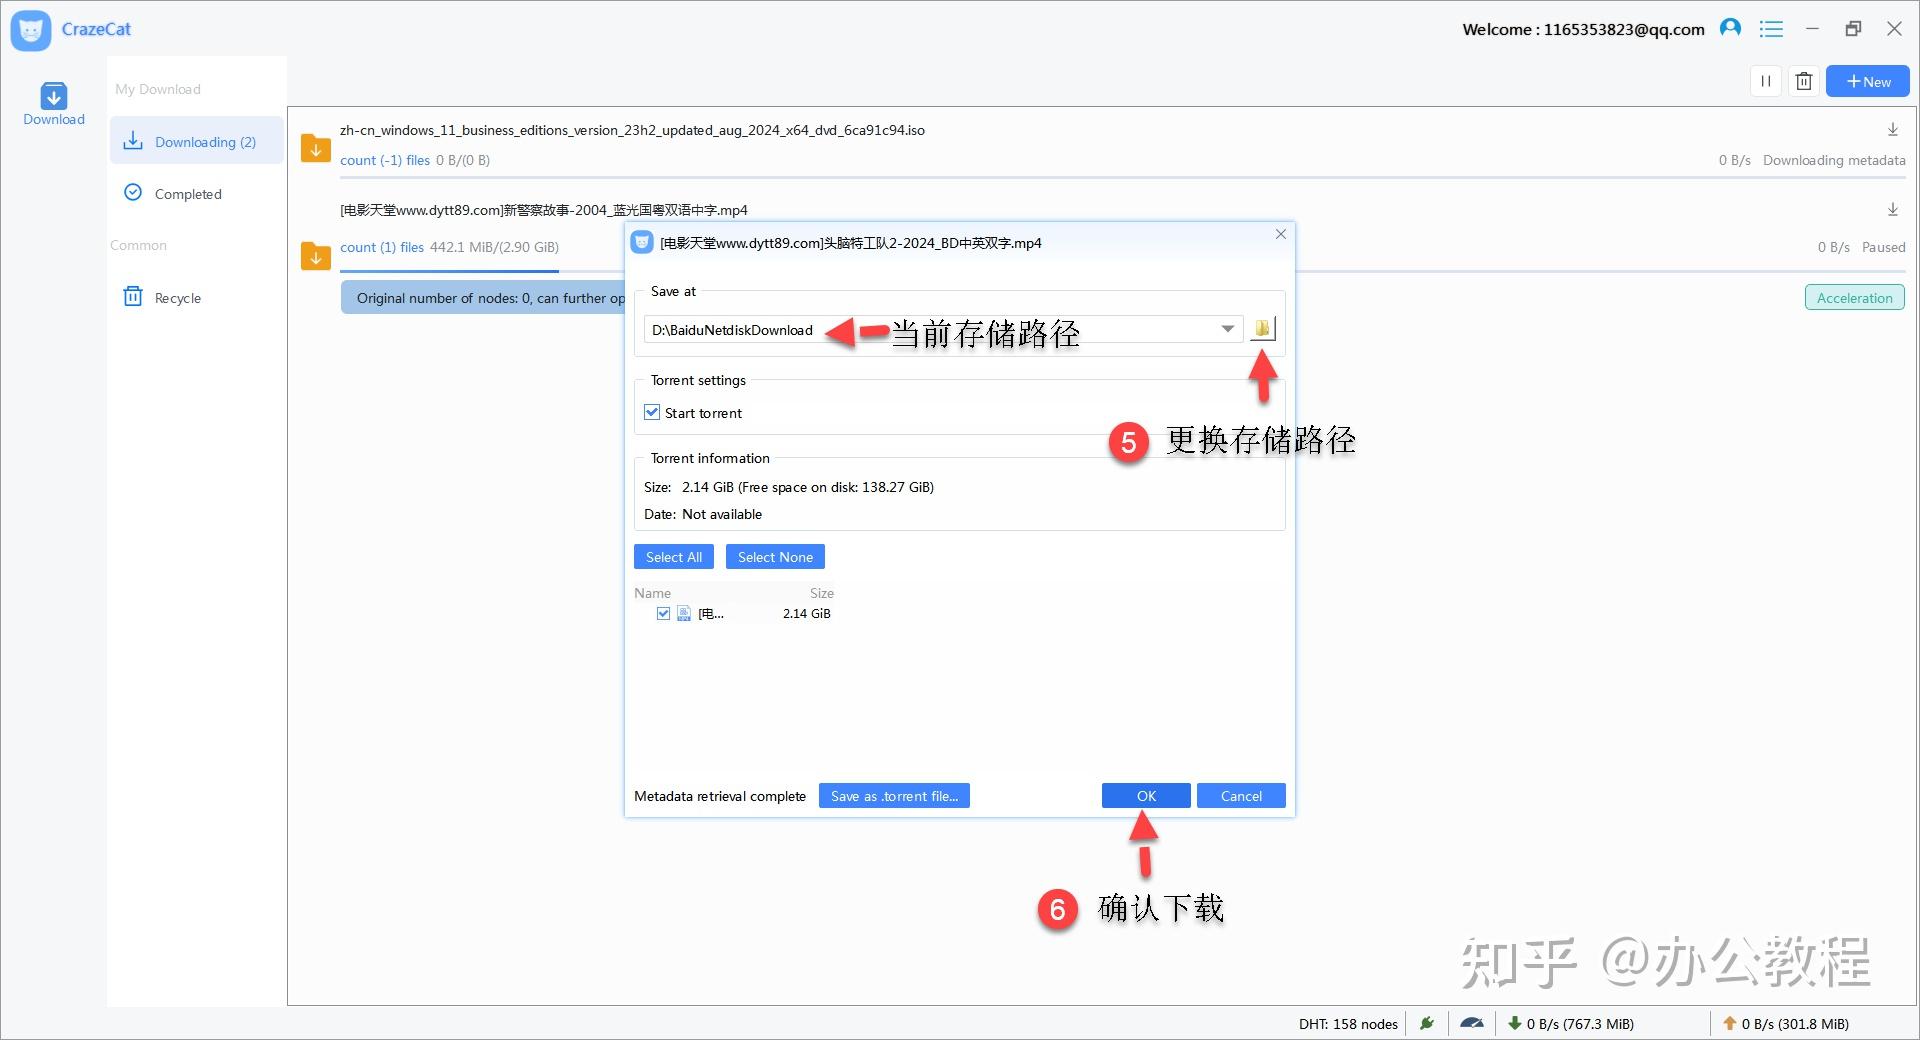Click the Date: Not available line

(703, 514)
